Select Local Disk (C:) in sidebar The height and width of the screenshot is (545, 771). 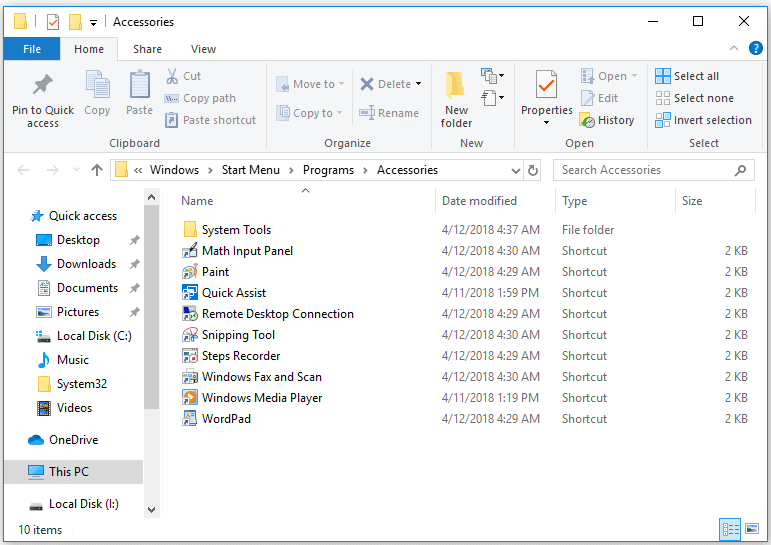84,336
